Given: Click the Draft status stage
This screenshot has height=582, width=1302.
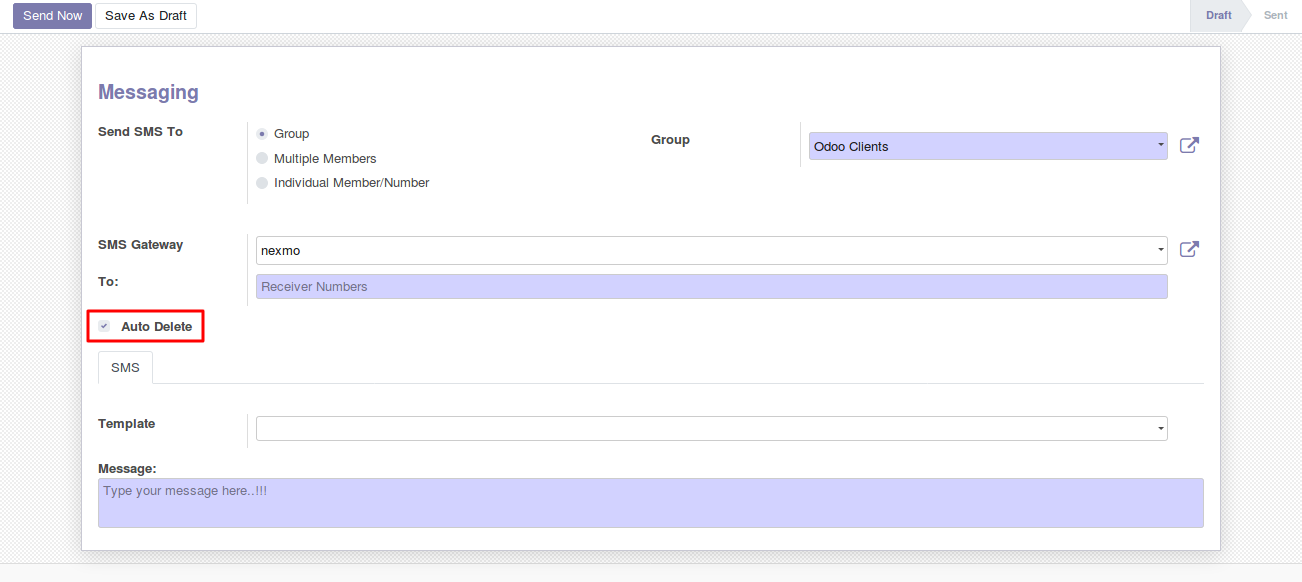Looking at the screenshot, I should pyautogui.click(x=1218, y=16).
